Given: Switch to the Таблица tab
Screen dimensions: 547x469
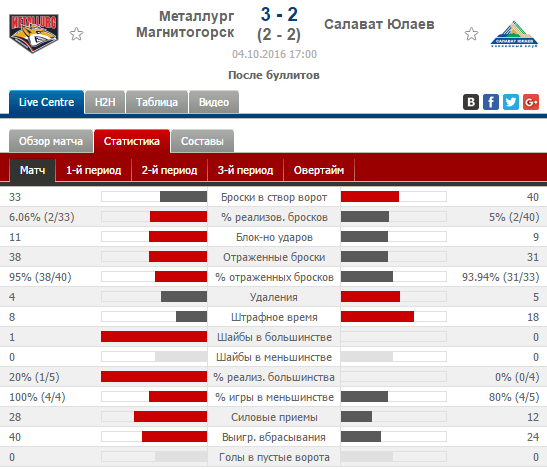Looking at the screenshot, I should click(157, 102).
